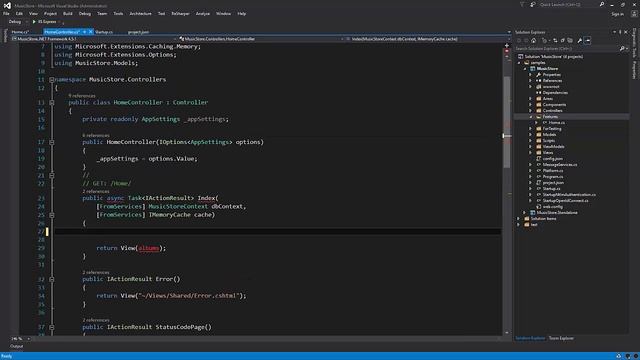Switch to the Home.cs editor tab

point(20,32)
